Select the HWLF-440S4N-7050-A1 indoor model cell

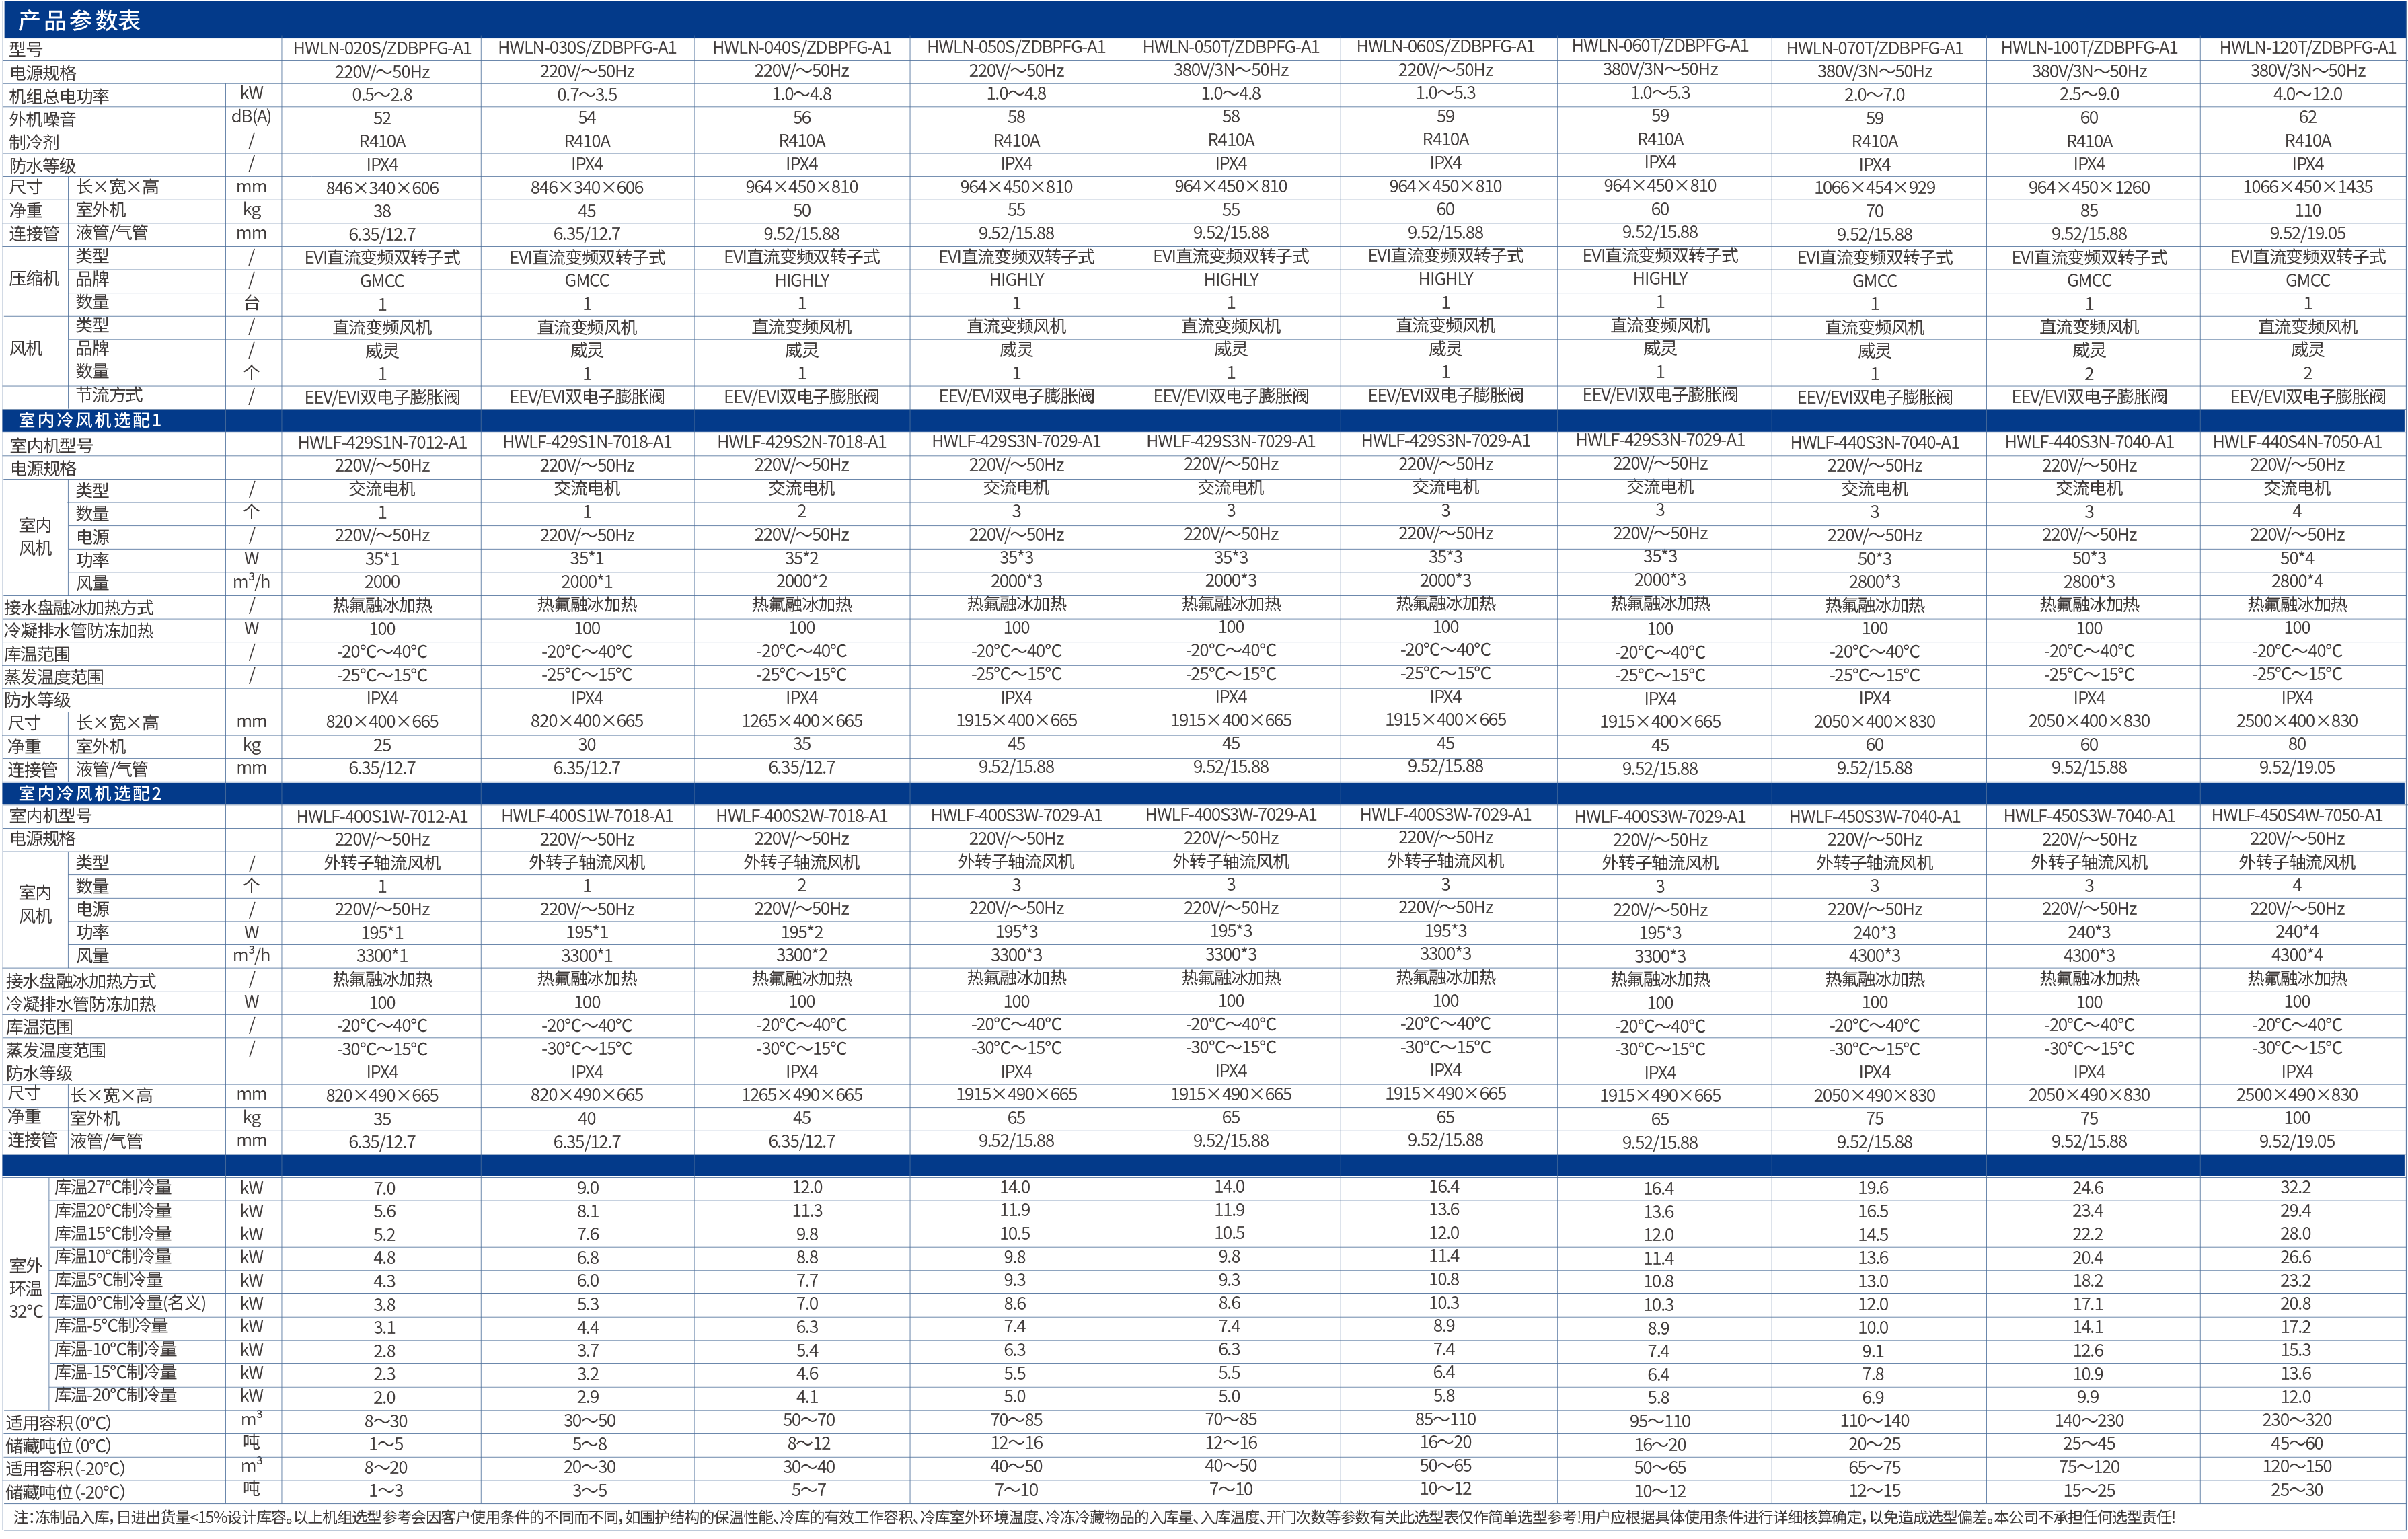coord(2296,442)
